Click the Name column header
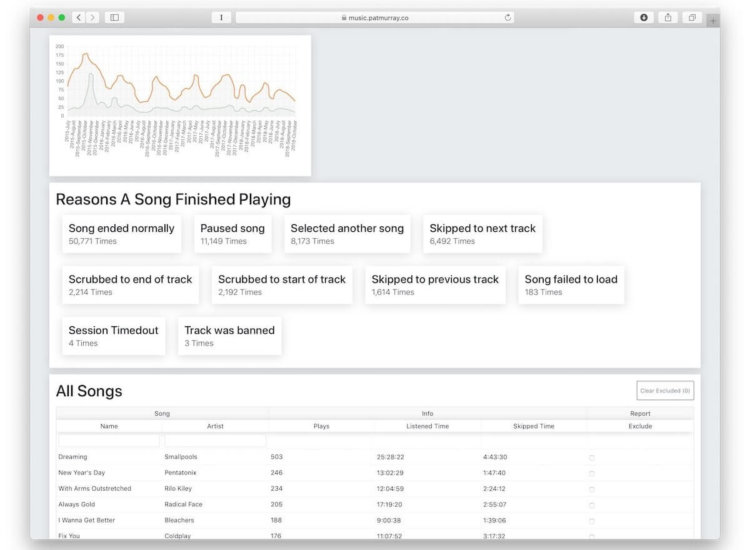 pyautogui.click(x=109, y=426)
